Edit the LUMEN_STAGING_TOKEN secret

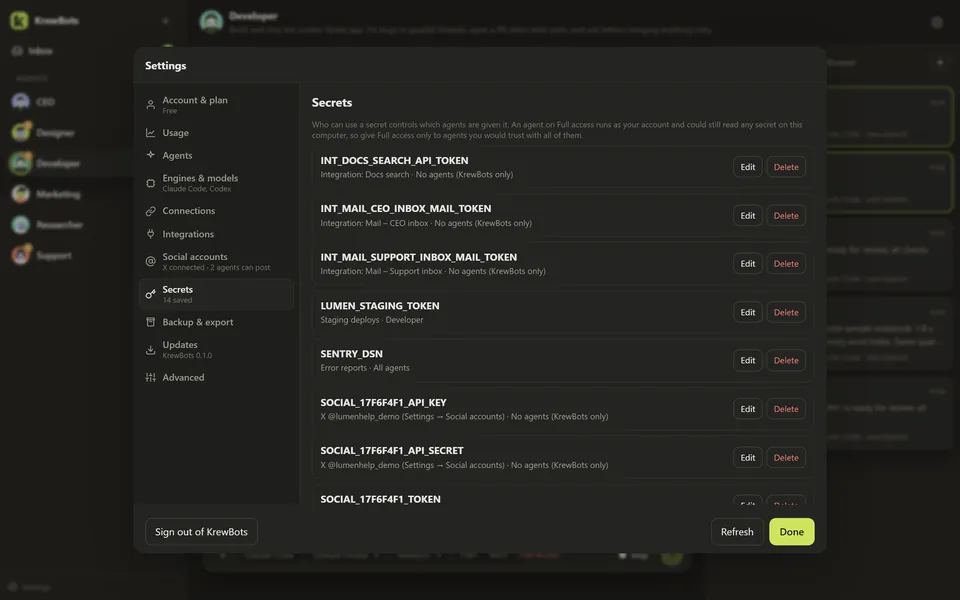(x=748, y=312)
